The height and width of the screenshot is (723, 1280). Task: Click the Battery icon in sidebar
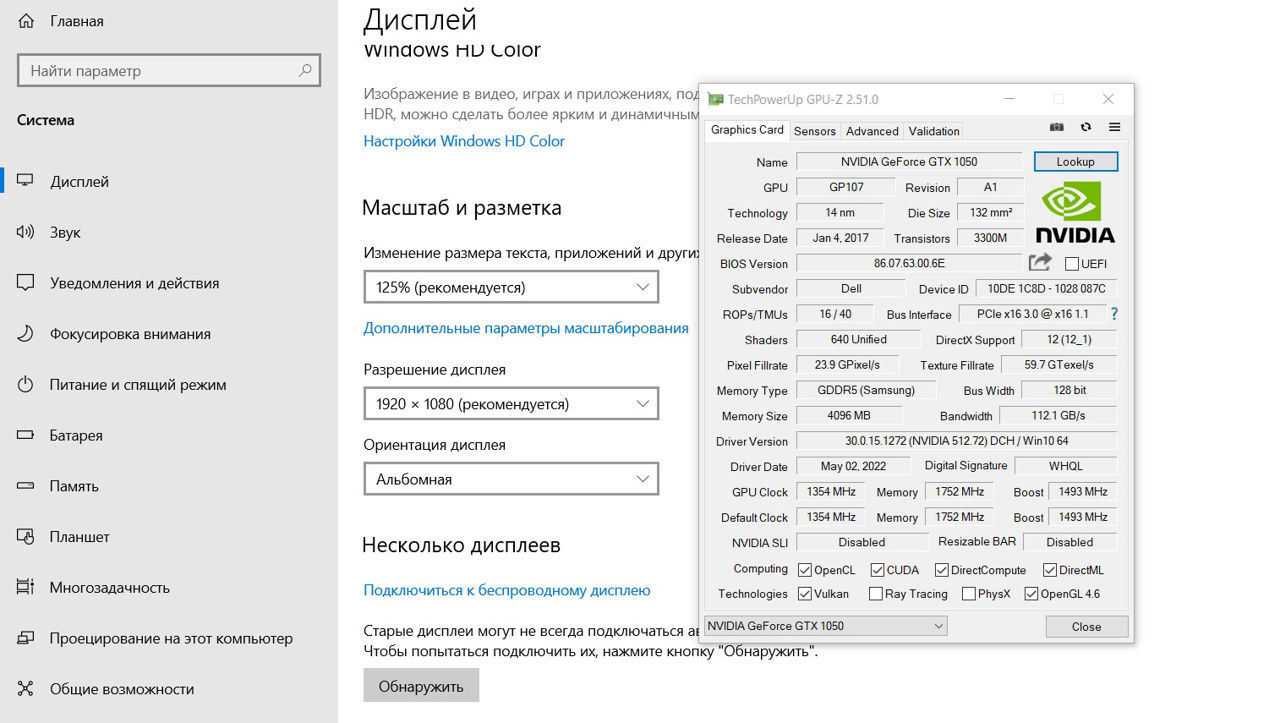pyautogui.click(x=26, y=436)
